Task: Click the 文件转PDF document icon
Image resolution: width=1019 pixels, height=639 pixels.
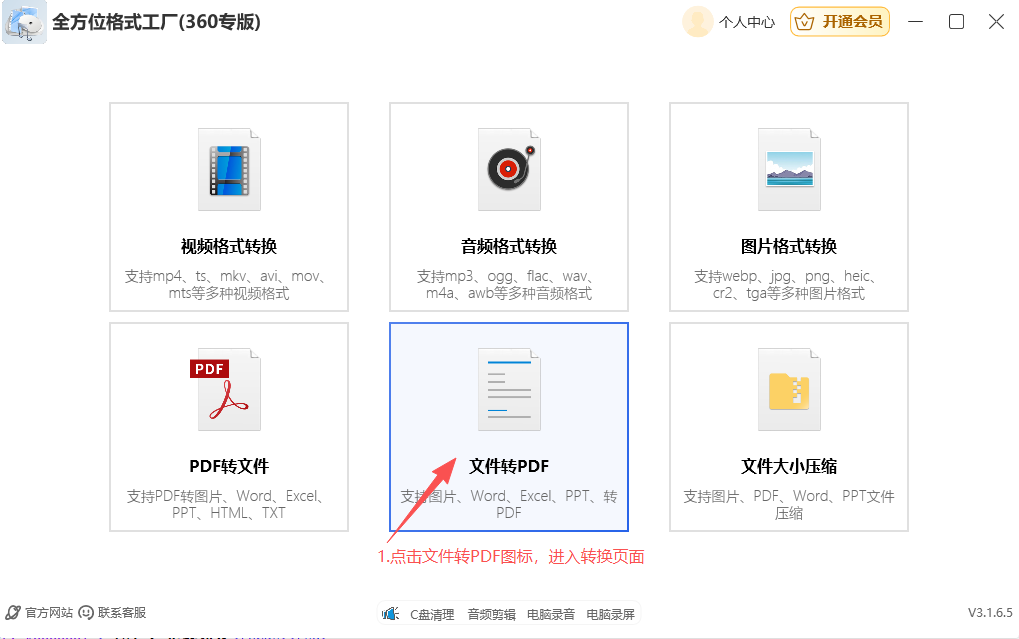Action: click(509, 389)
